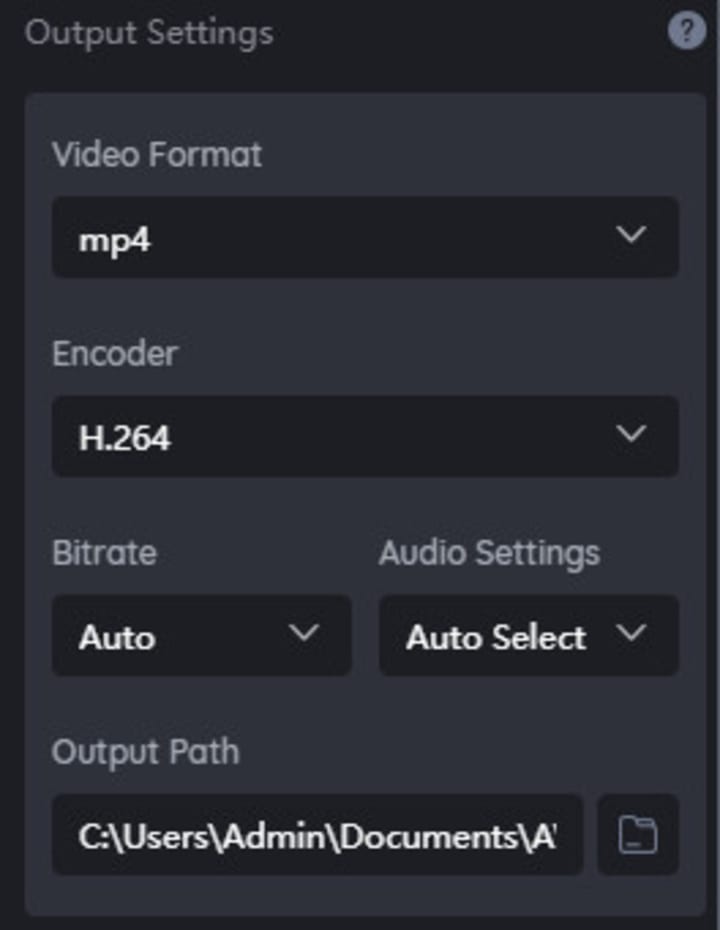Open the help question mark icon
Image resolution: width=720 pixels, height=930 pixels.
pos(687,31)
